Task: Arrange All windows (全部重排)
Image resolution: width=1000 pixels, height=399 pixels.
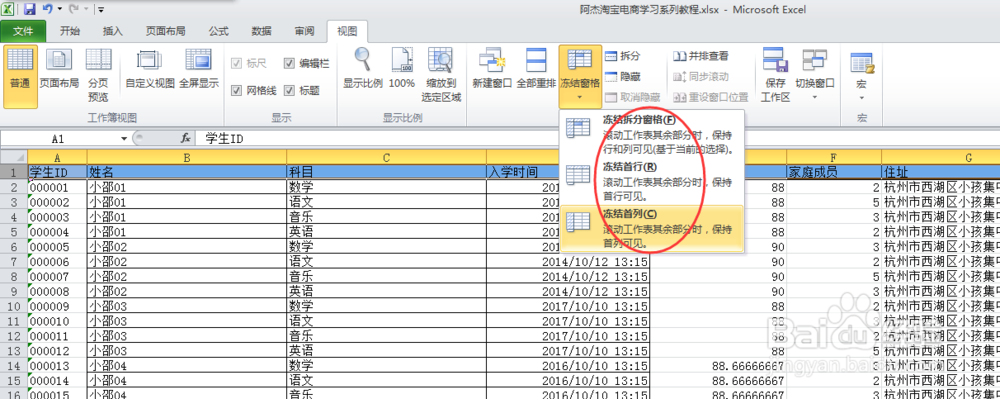Action: tap(536, 69)
